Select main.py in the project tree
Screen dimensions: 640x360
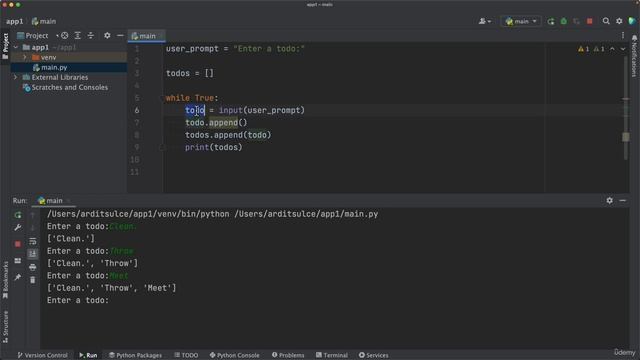coord(54,67)
